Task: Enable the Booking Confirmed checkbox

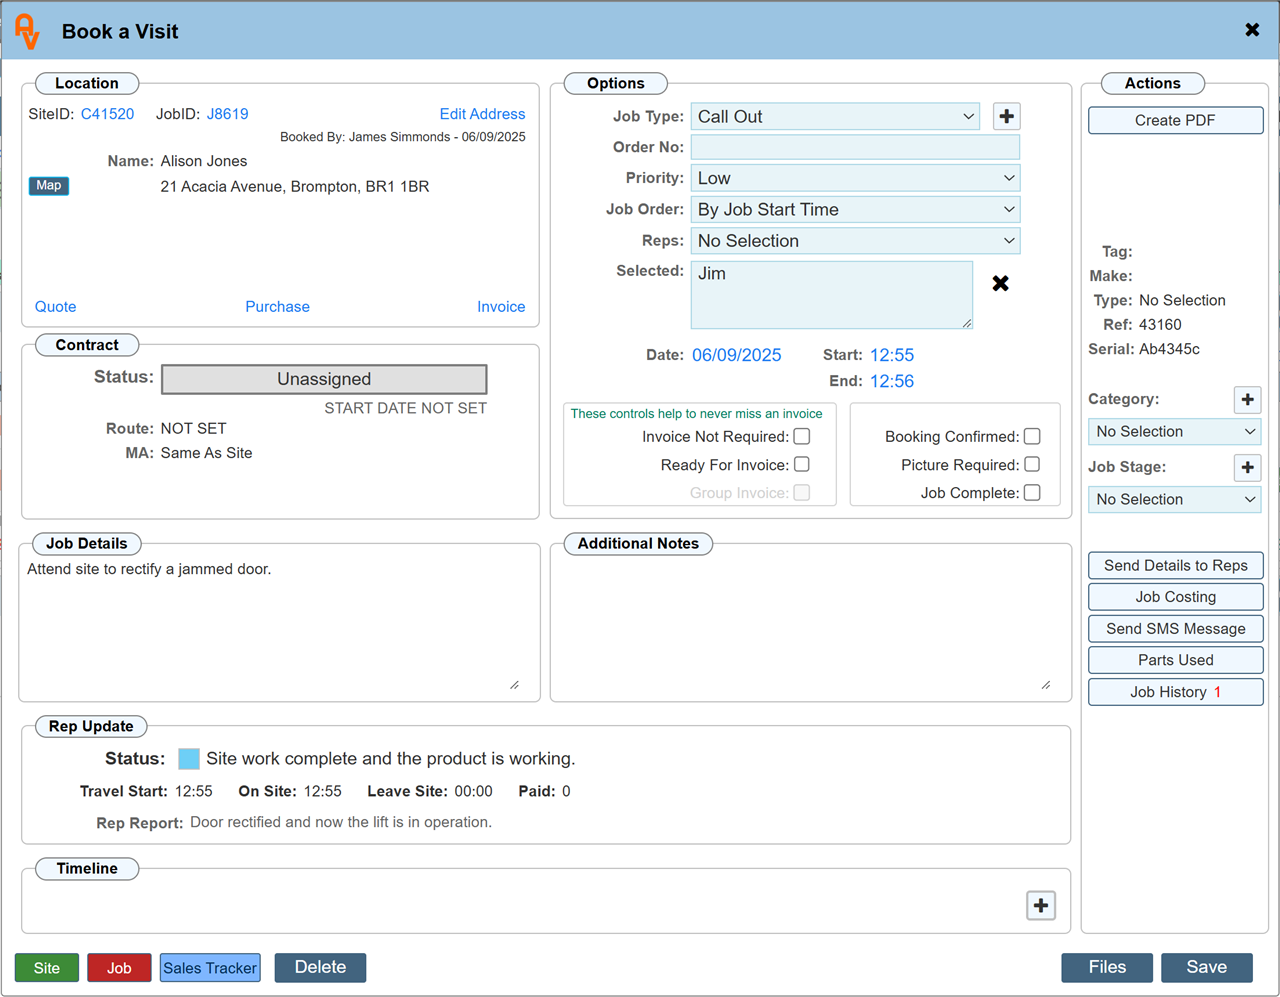Action: tap(1032, 437)
